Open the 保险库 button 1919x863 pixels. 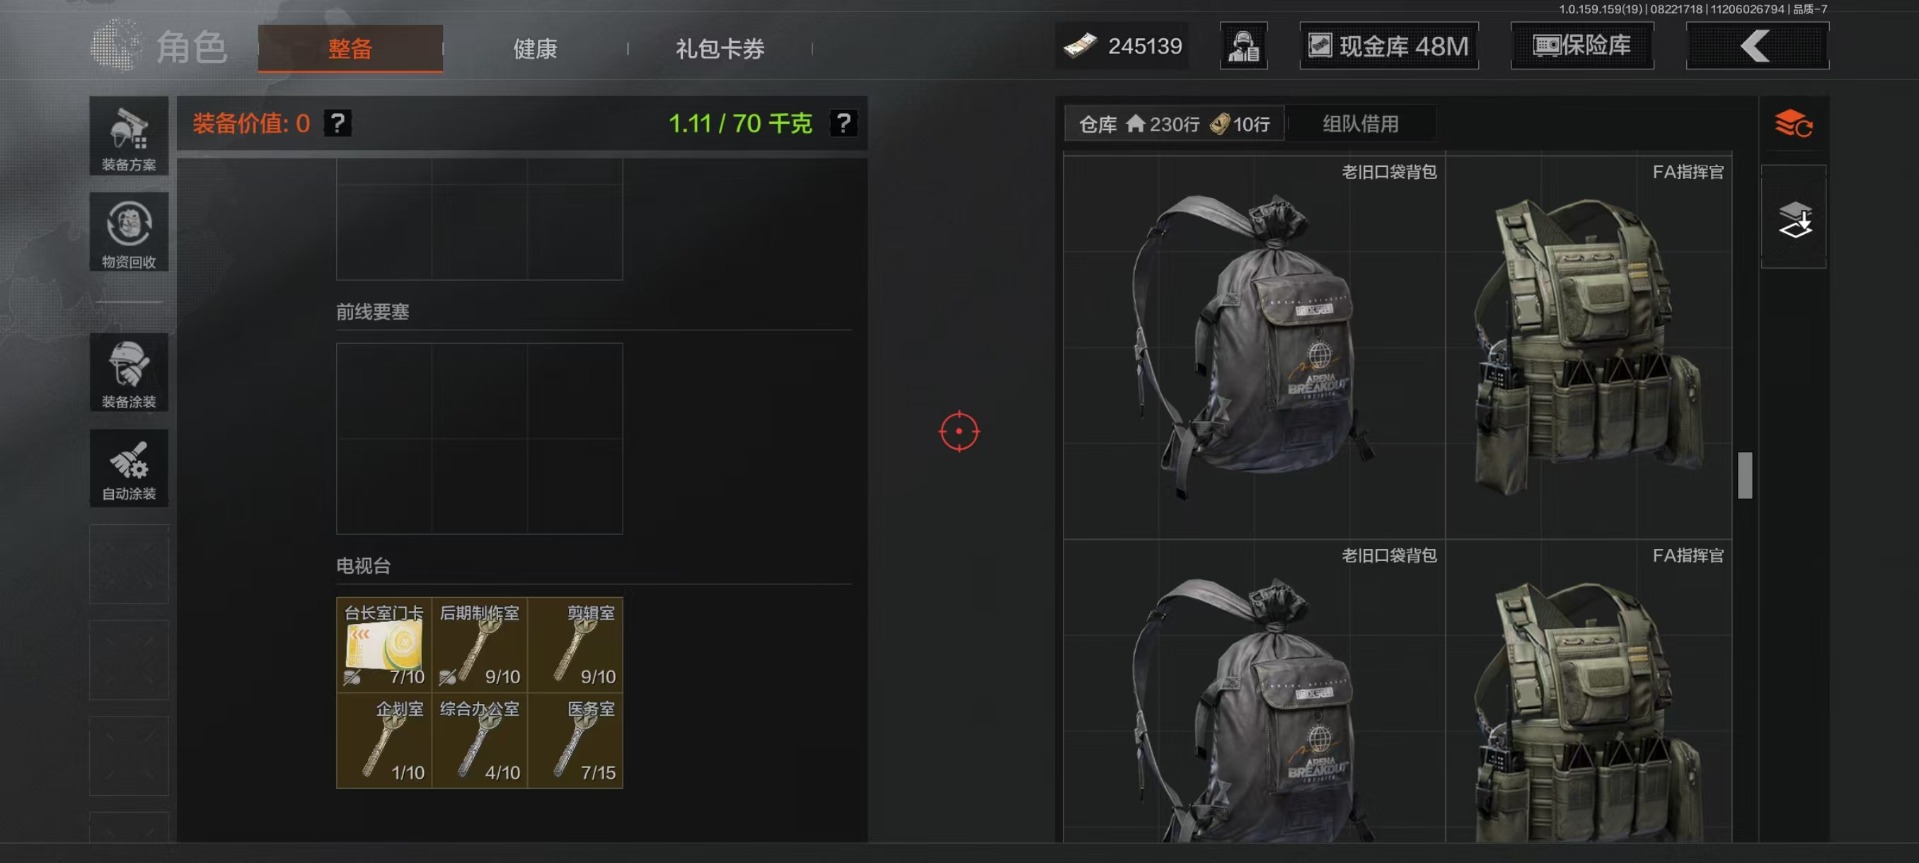(x=1582, y=46)
